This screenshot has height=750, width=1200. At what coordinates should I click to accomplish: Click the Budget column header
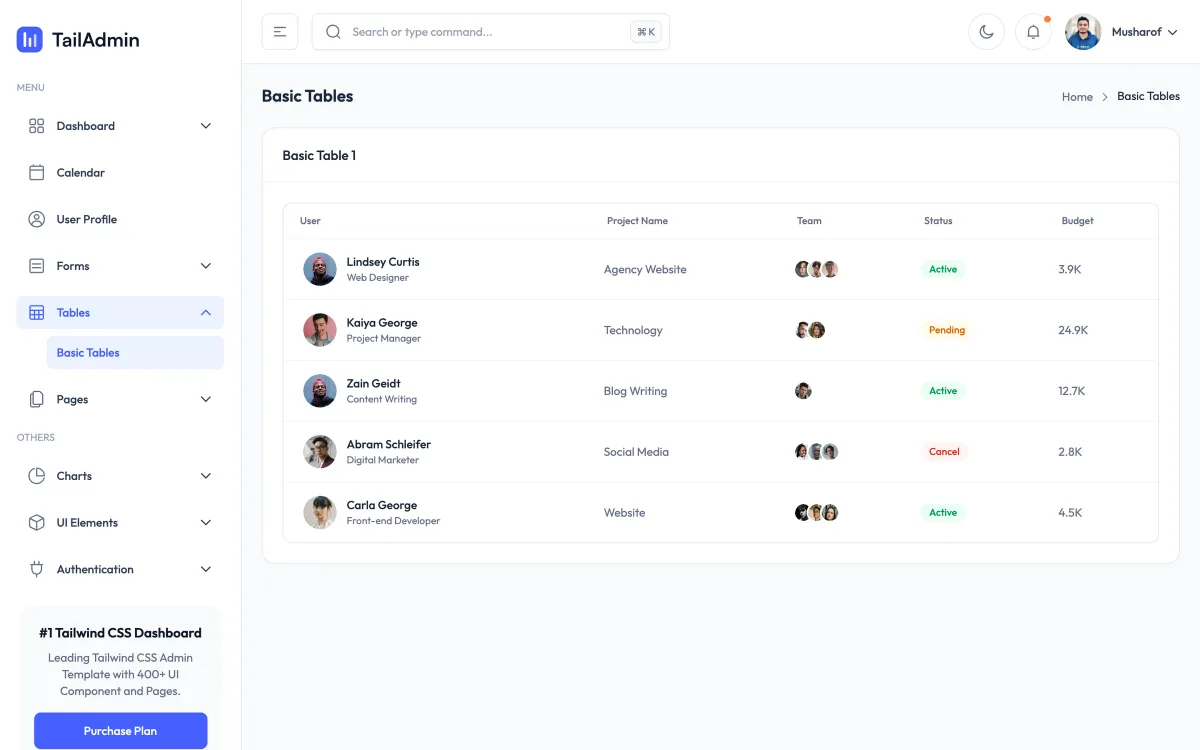pos(1077,221)
